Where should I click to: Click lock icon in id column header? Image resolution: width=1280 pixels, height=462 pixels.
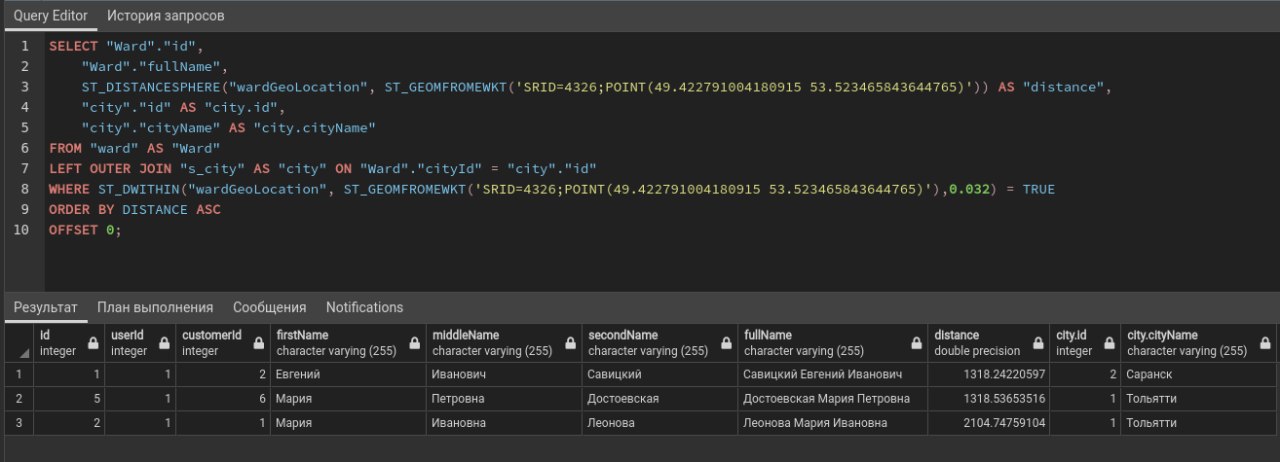(93, 343)
